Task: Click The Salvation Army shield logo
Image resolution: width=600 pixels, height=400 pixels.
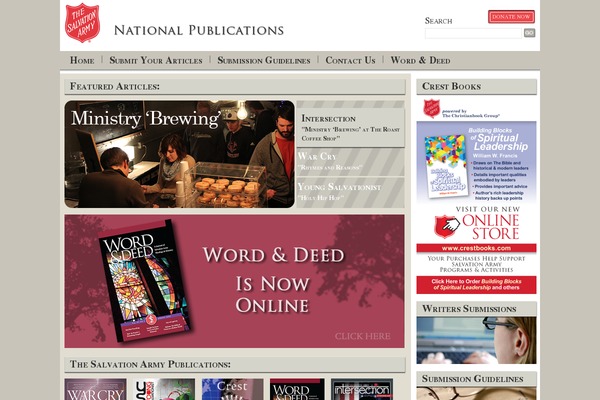Action: 82,23
